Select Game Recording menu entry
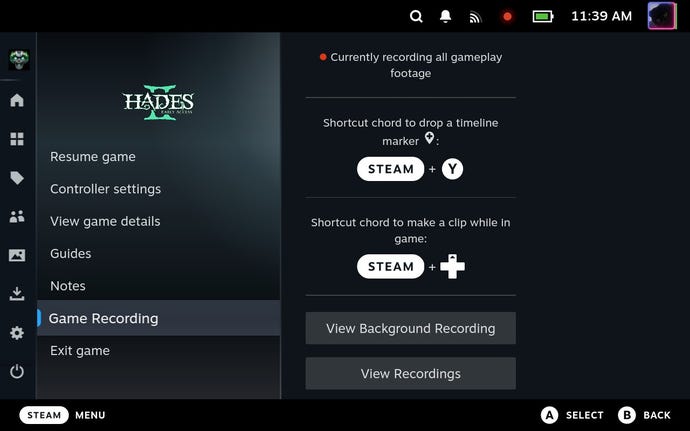Image resolution: width=690 pixels, height=431 pixels. [x=158, y=318]
